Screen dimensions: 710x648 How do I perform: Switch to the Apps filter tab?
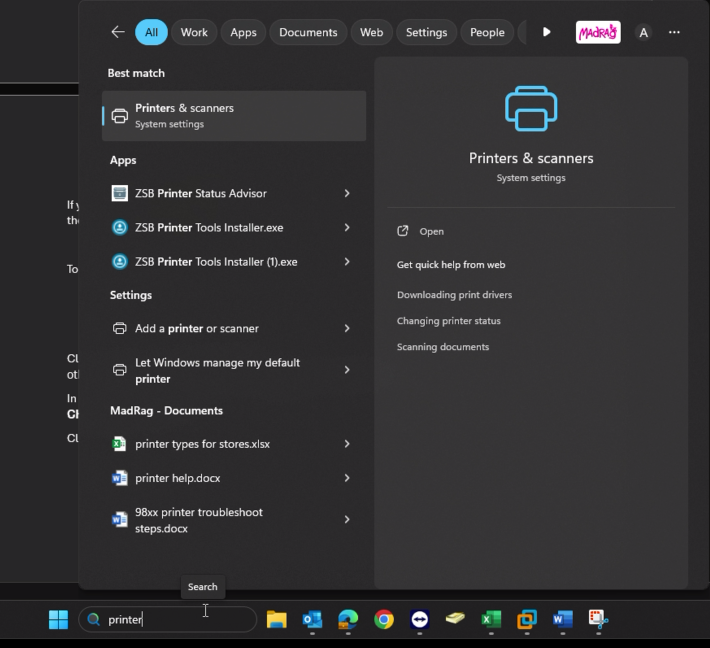pos(243,32)
